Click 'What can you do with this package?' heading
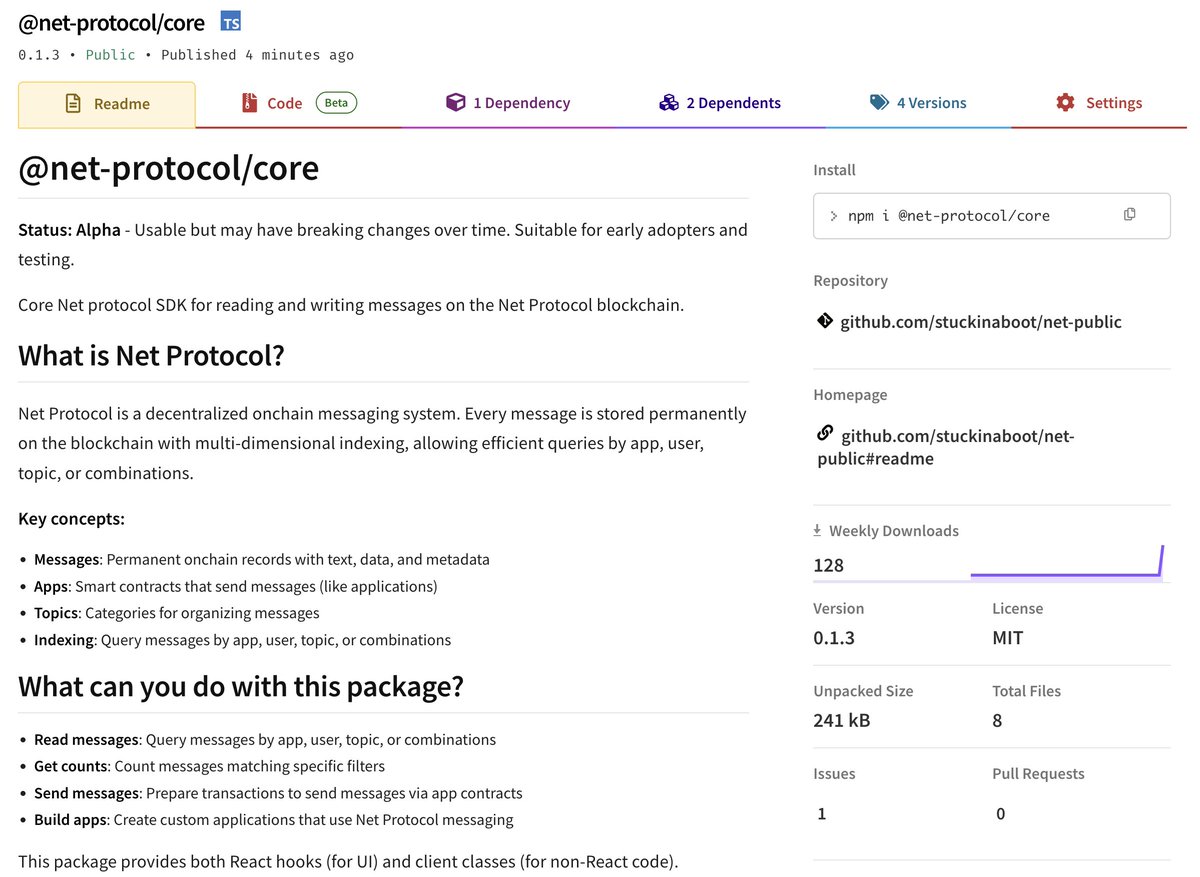This screenshot has height=877, width=1200. coord(241,687)
